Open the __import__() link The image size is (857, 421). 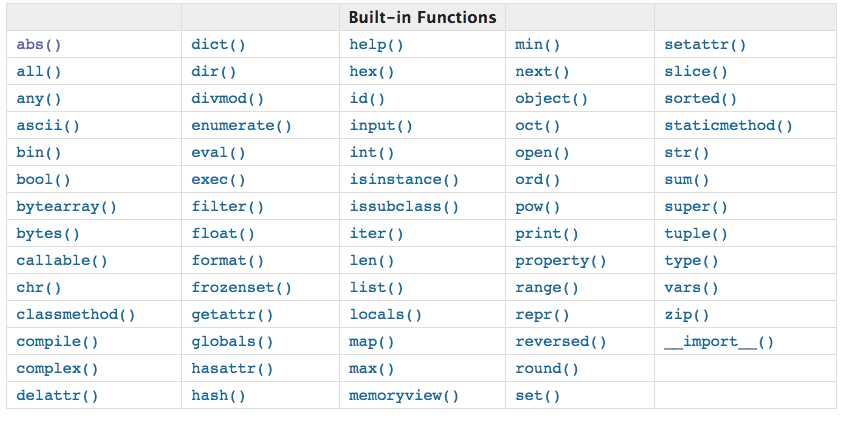(x=719, y=342)
